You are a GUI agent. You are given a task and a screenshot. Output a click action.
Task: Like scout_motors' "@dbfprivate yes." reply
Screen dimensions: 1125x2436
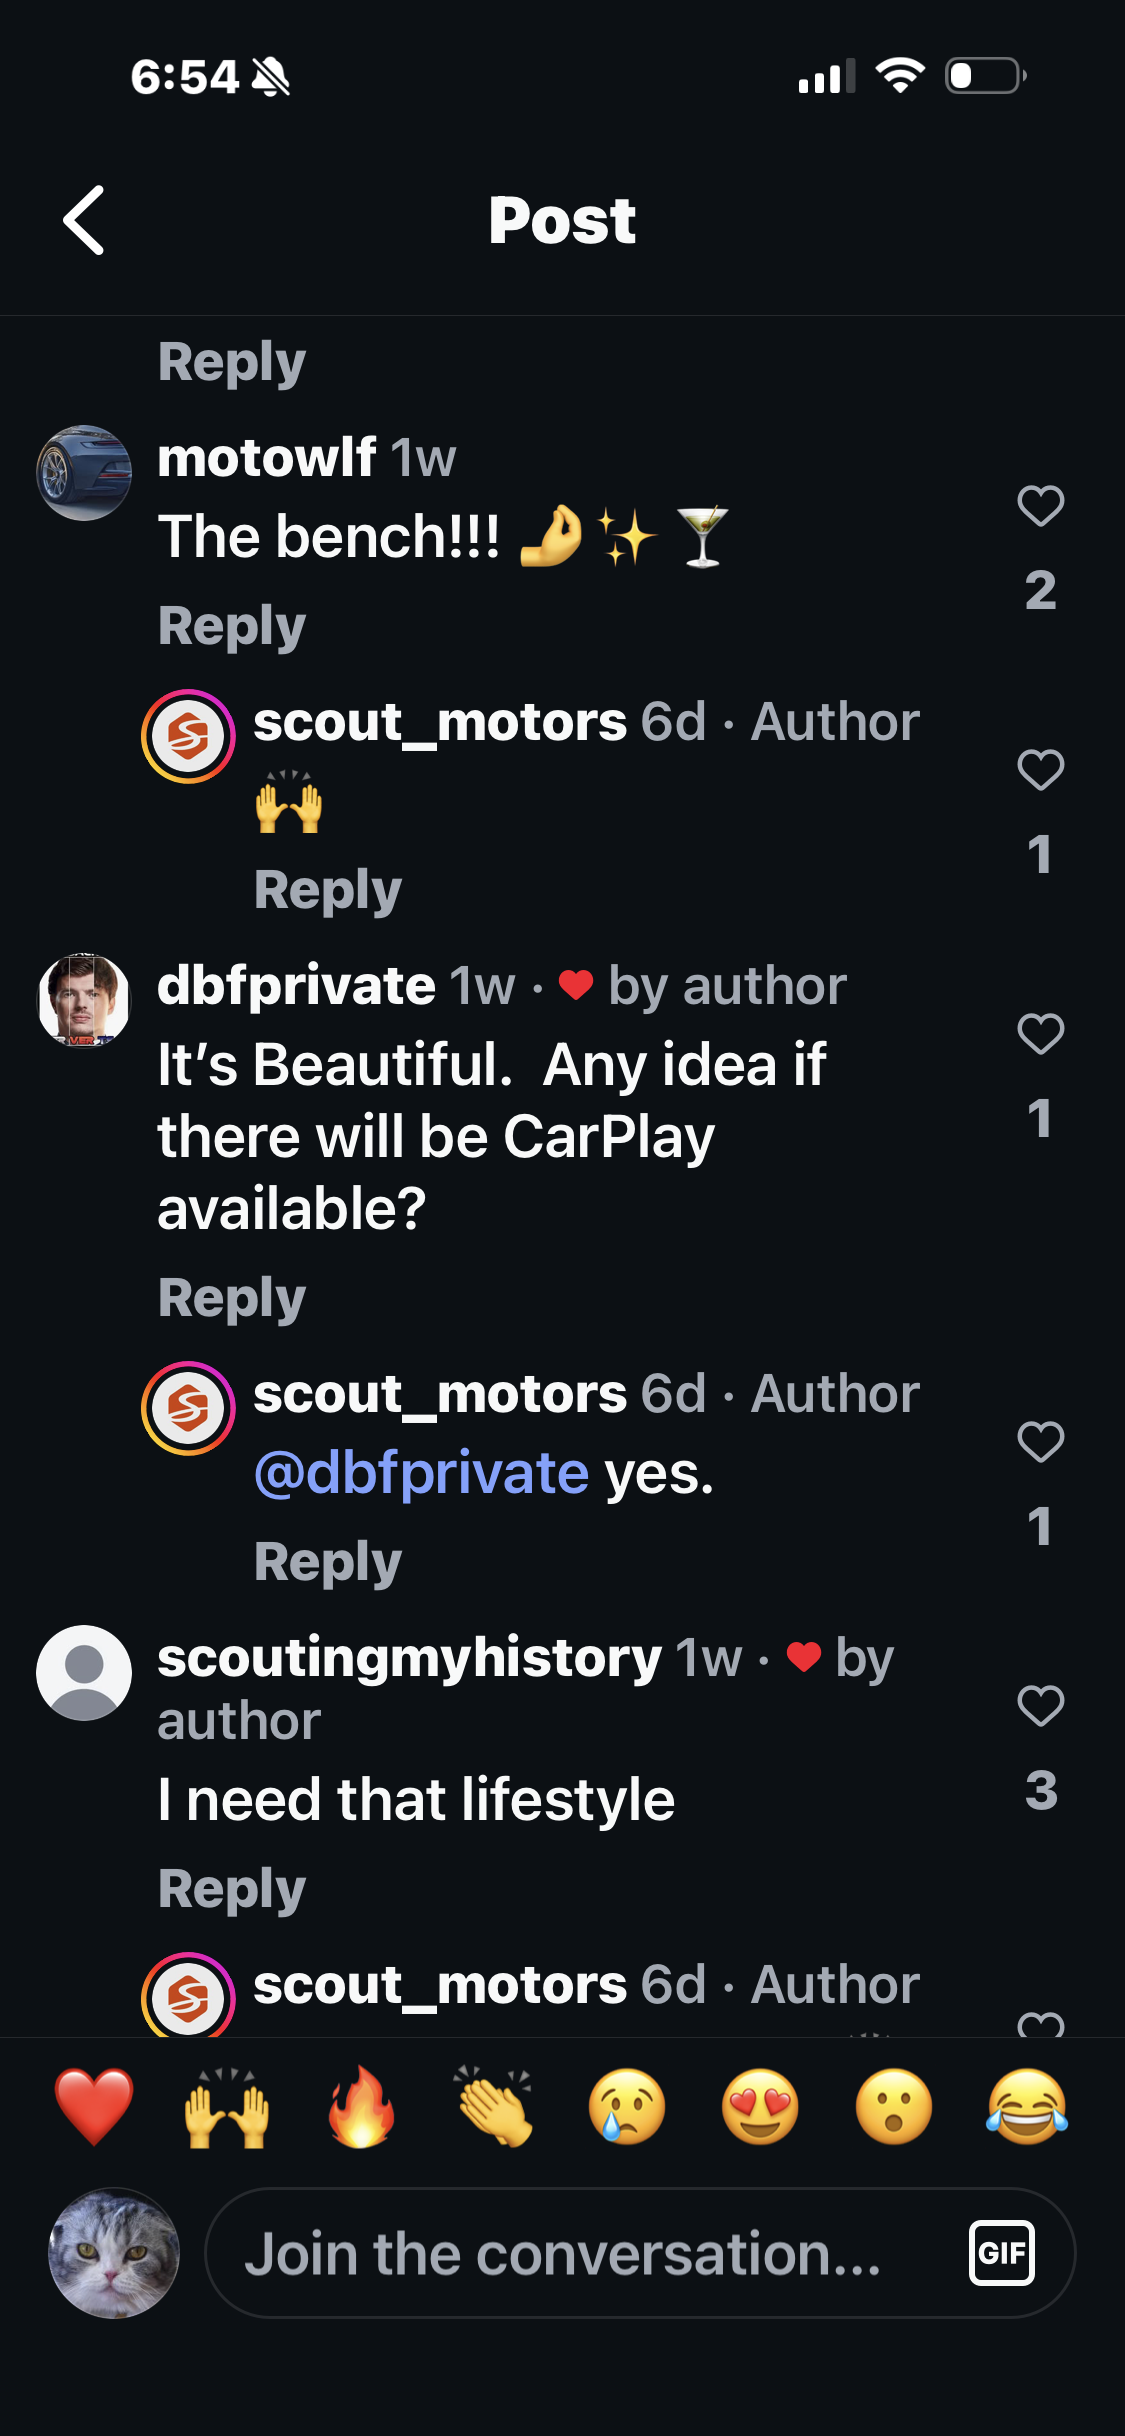click(1040, 1442)
